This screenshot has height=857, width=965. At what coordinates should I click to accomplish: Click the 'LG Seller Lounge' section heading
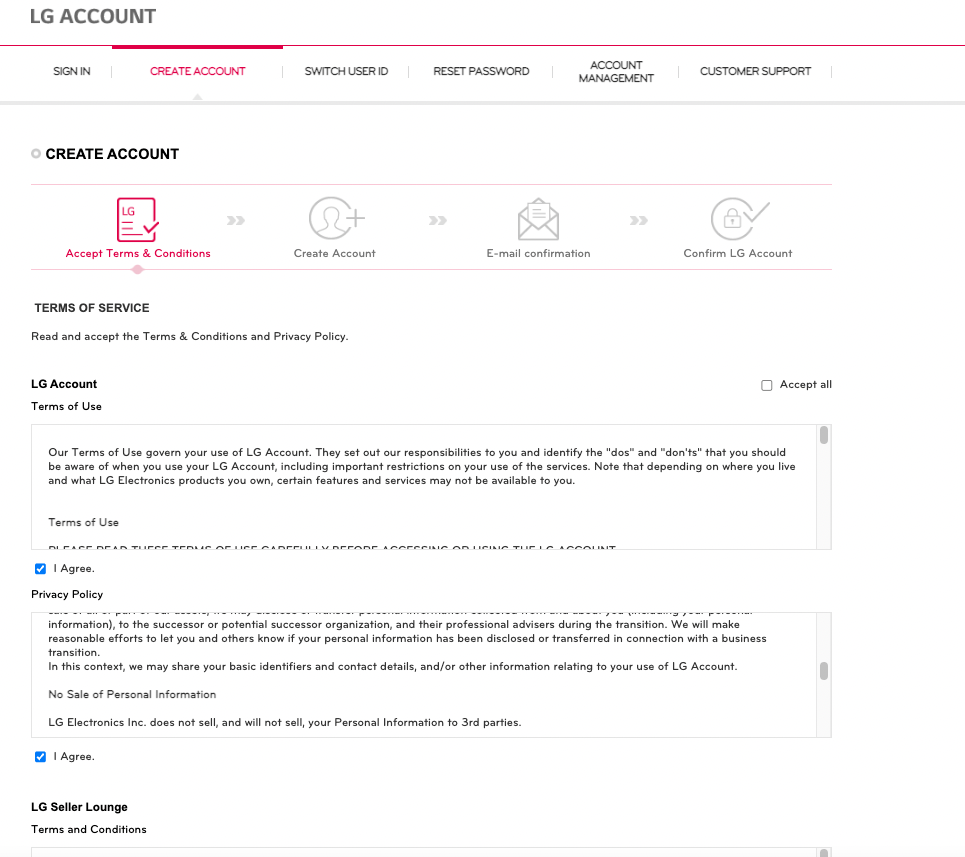pos(79,807)
